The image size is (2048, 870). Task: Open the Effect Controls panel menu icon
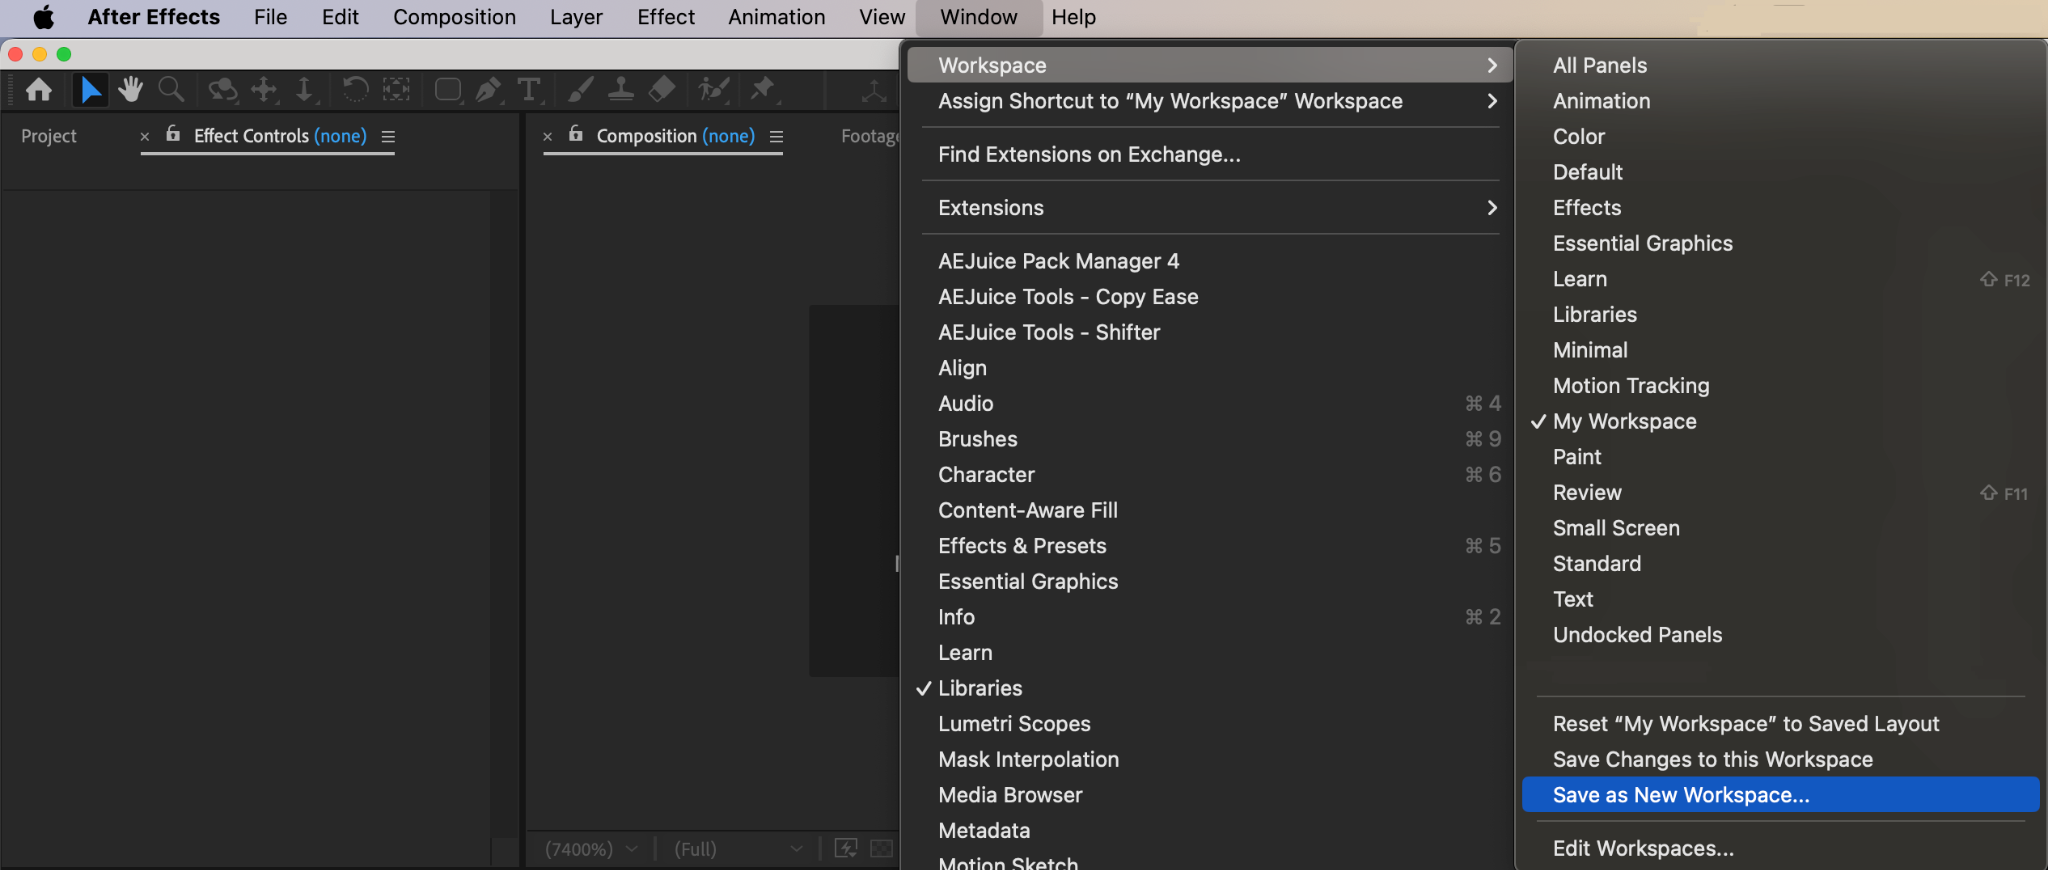[388, 137]
